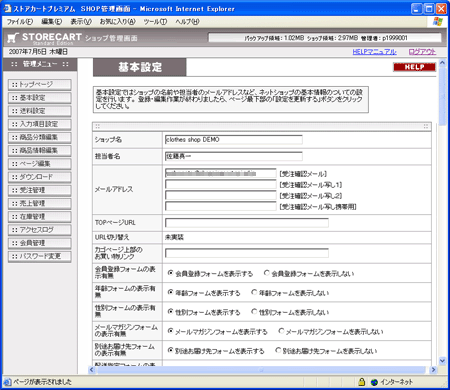Open 商品情報編集 in the sidebar

click(40, 150)
